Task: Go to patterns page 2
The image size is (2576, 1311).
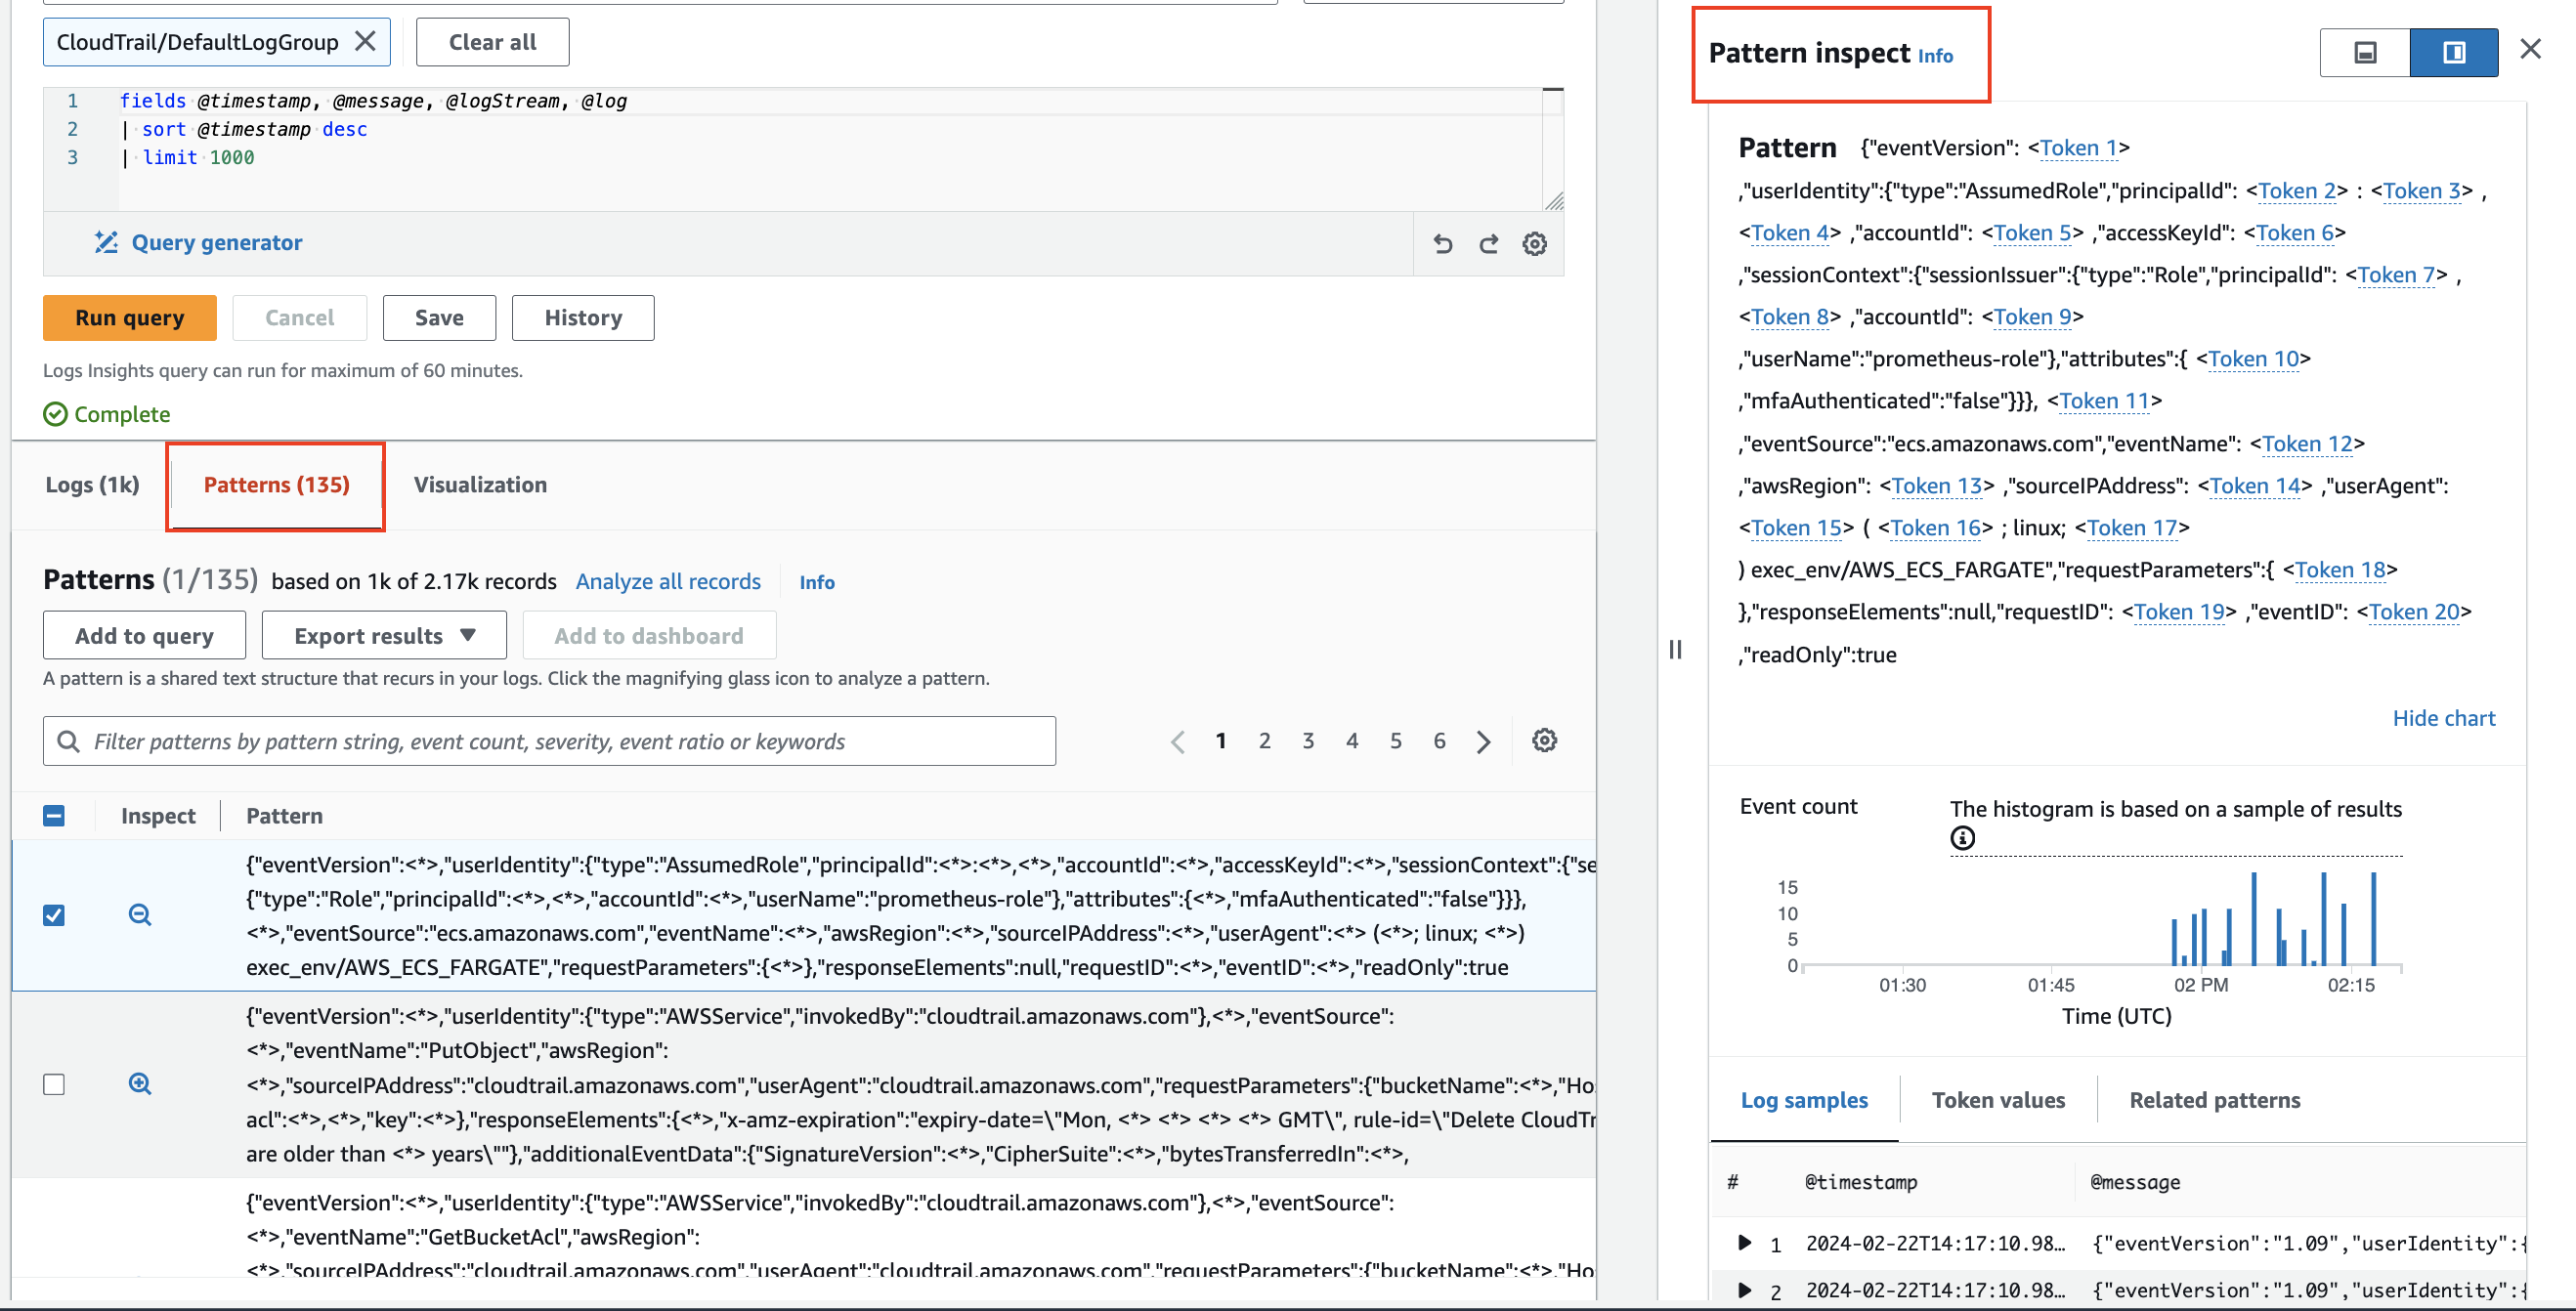Action: coord(1265,741)
